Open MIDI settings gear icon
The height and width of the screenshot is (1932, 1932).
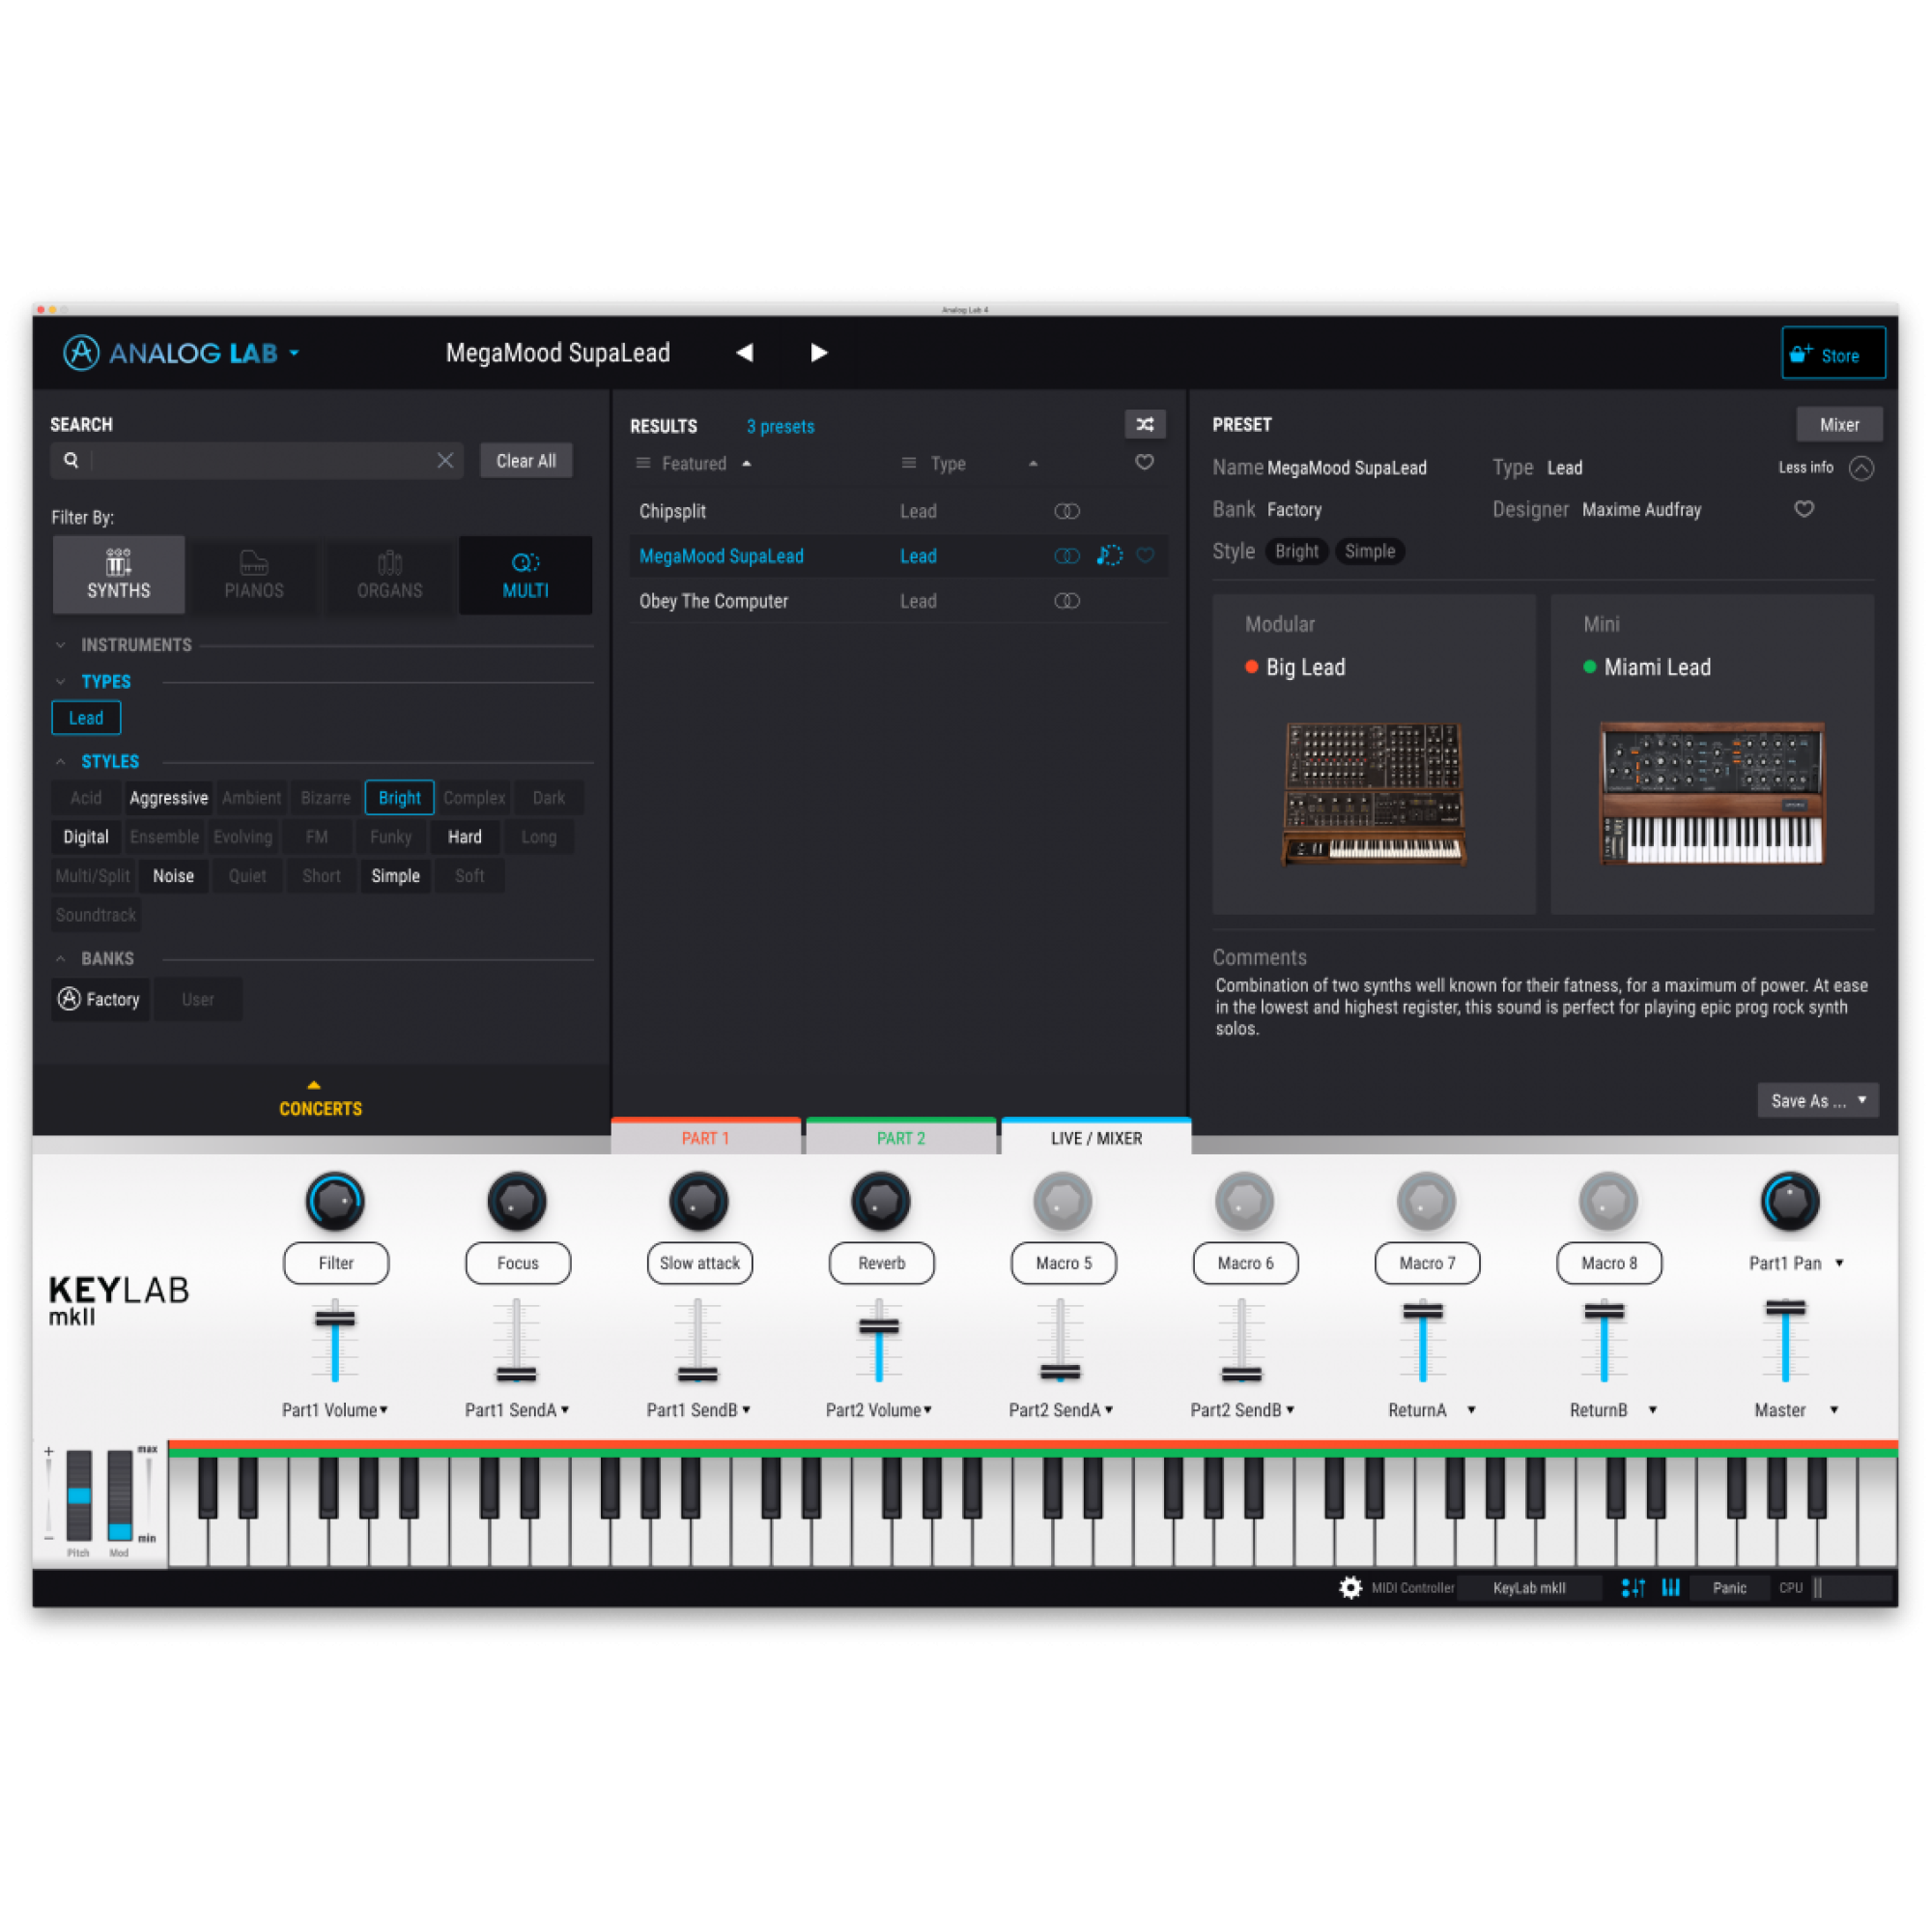coord(1350,1588)
